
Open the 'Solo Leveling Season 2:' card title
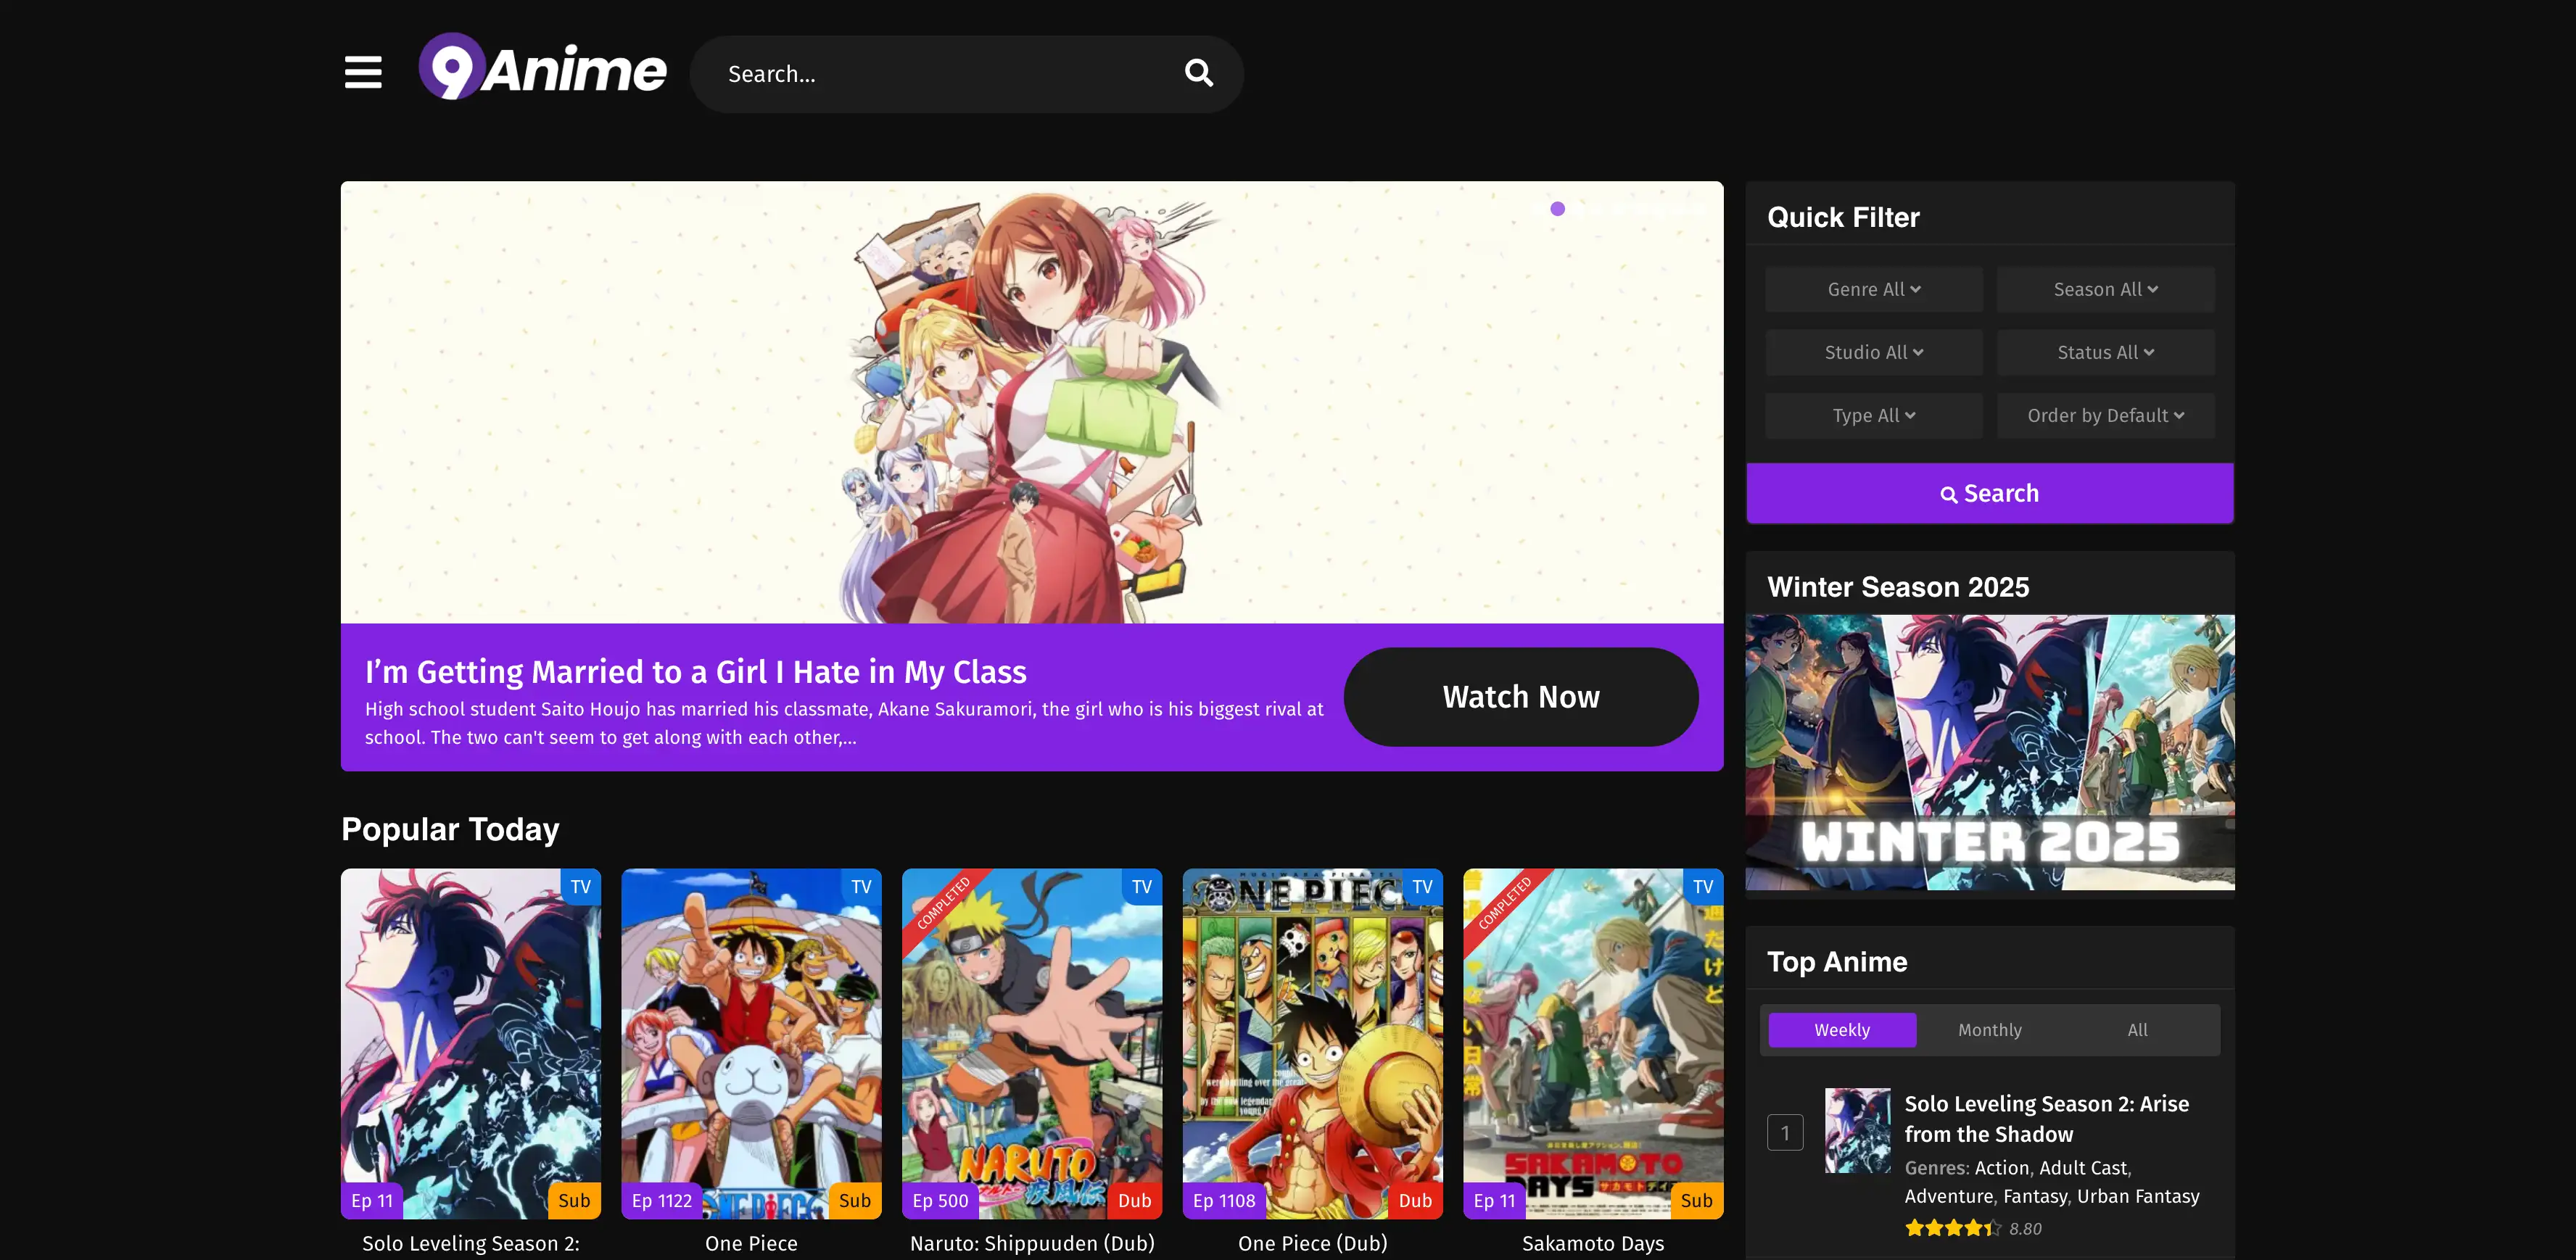point(471,1243)
